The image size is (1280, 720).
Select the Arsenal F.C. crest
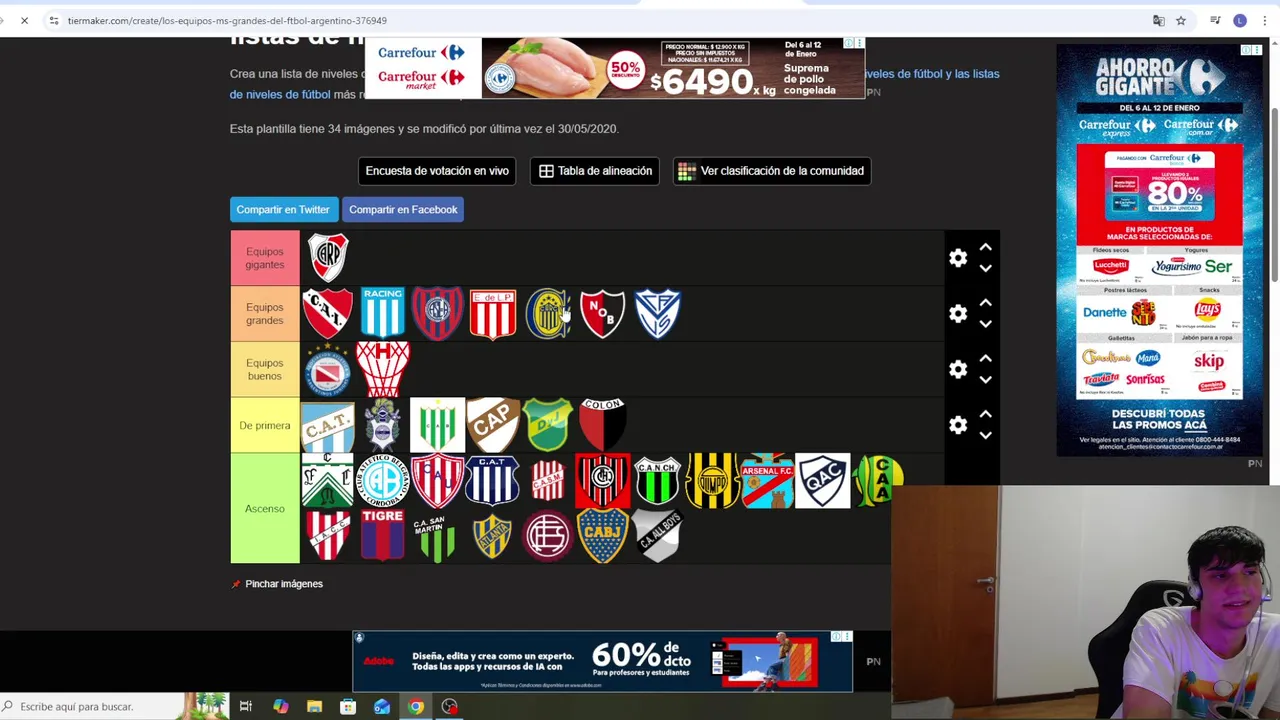(x=767, y=481)
